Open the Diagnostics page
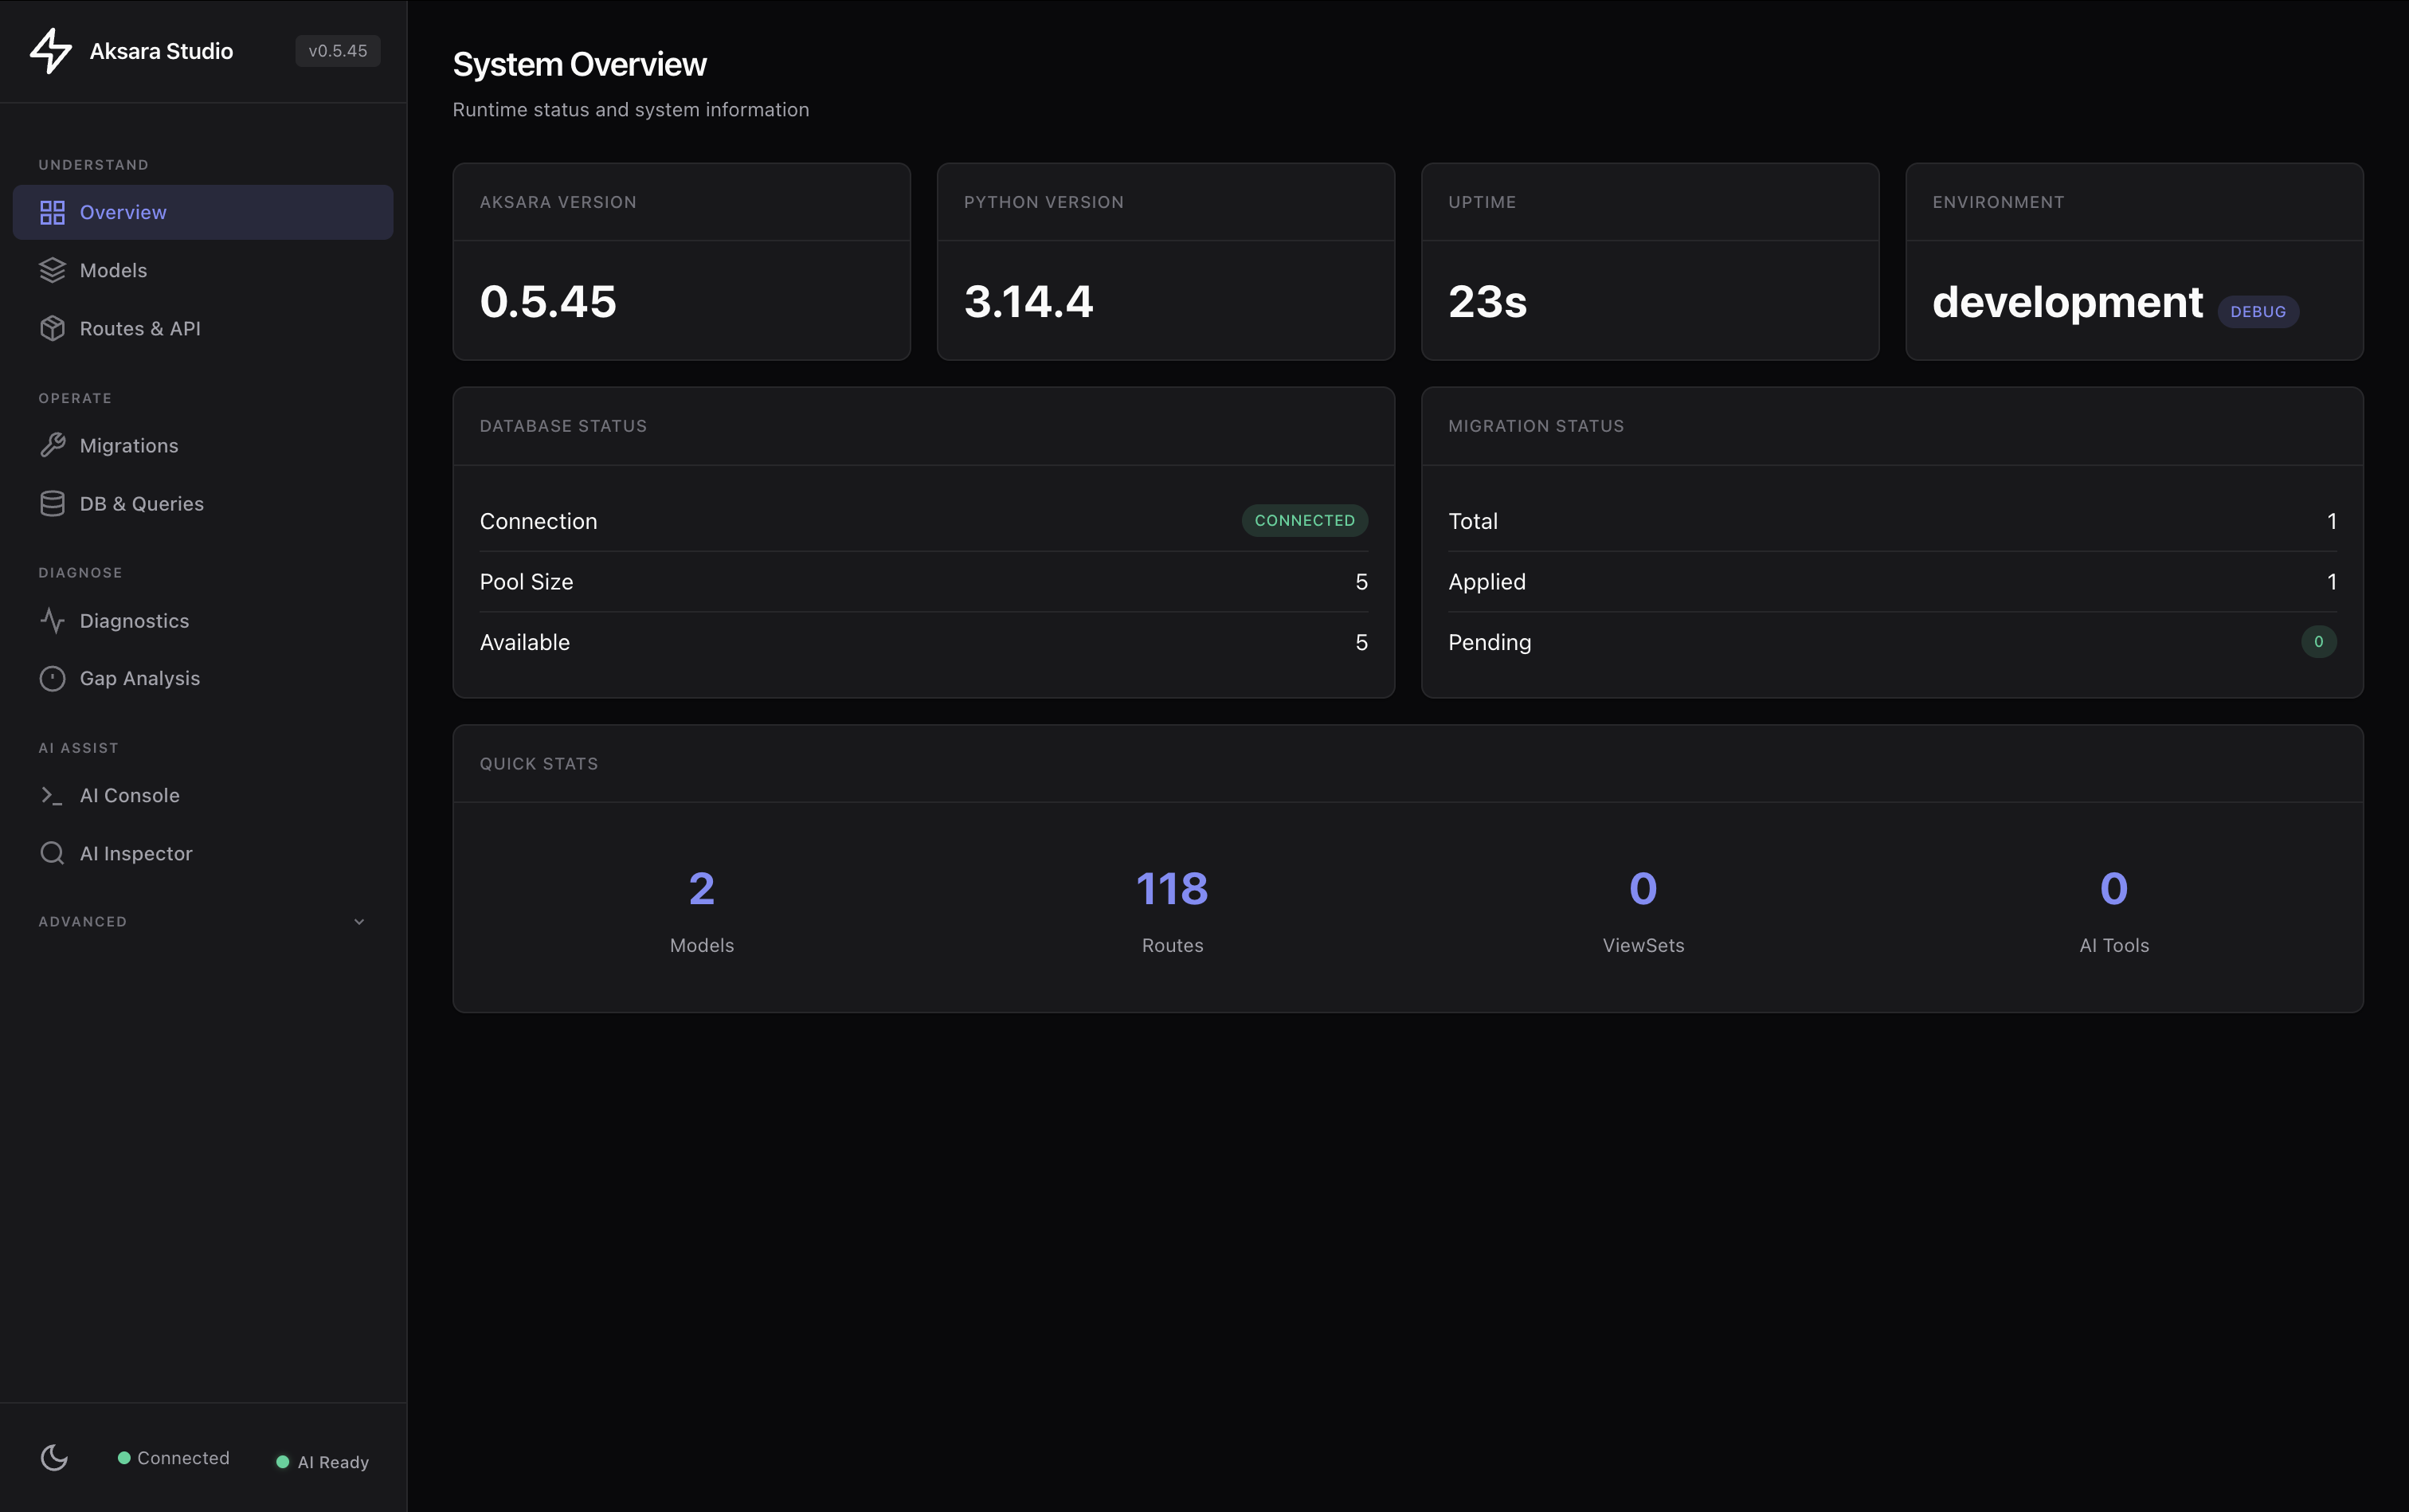The height and width of the screenshot is (1512, 2409). coord(203,620)
